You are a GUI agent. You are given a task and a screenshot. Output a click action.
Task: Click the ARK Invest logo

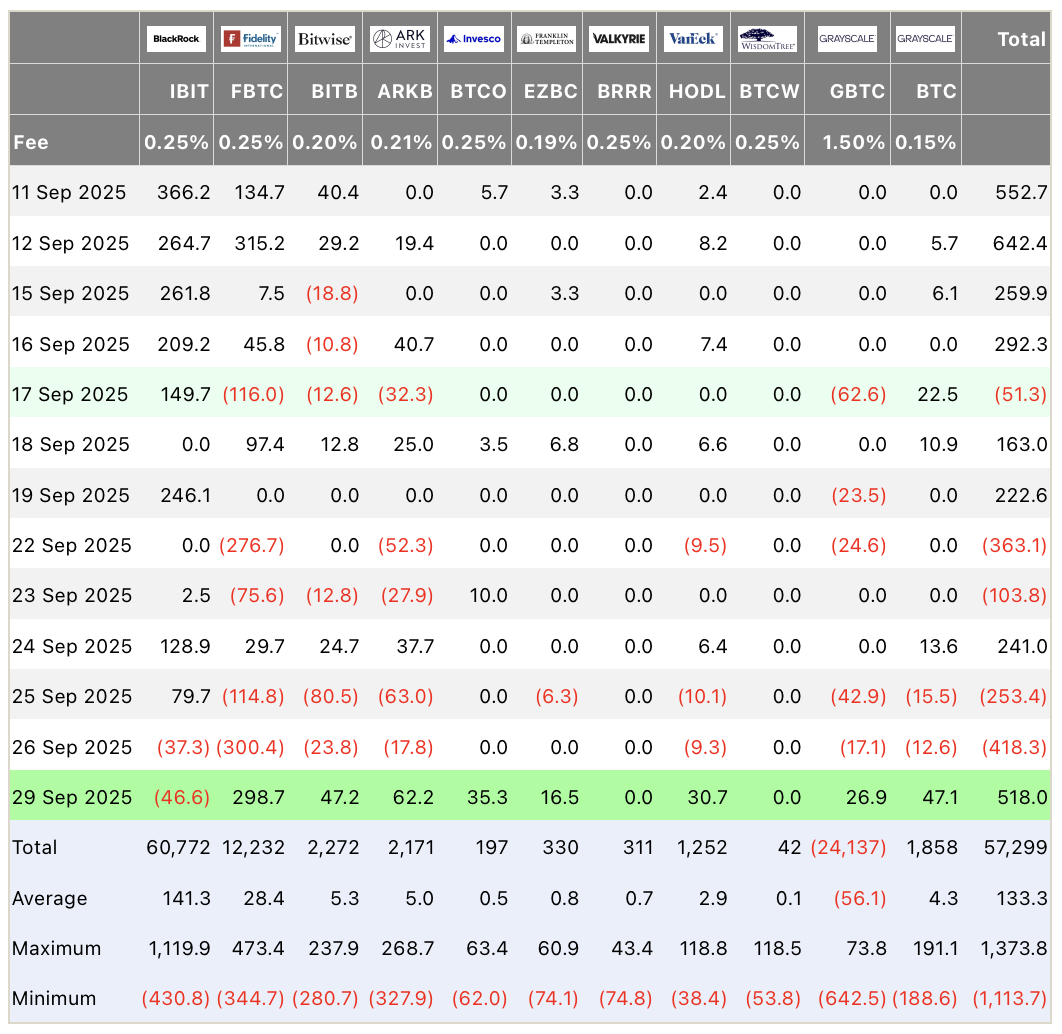[400, 39]
